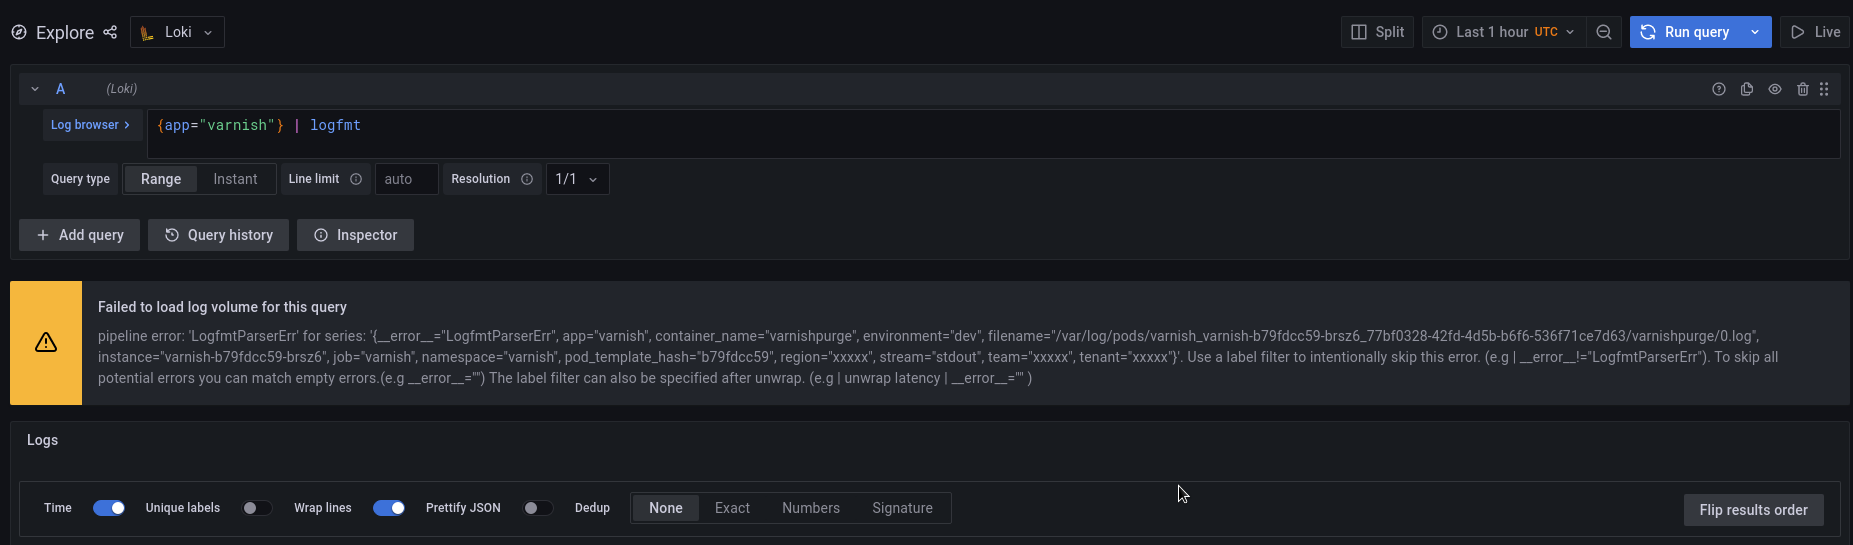Open the Loki data source picker
Viewport: 1853px width, 545px height.
click(x=177, y=32)
